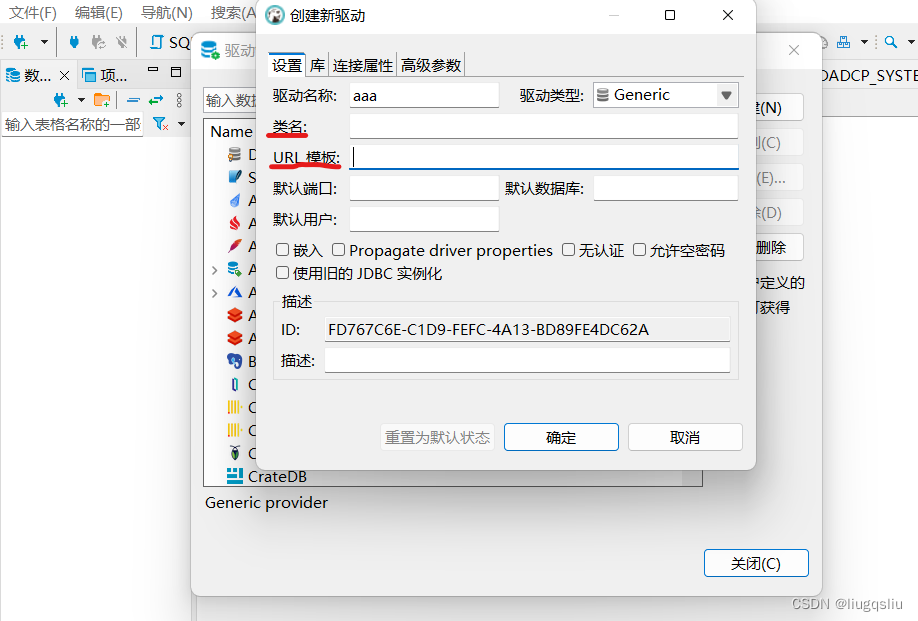Open the dropdown arrow next to the new connection icon

pyautogui.click(x=44, y=42)
